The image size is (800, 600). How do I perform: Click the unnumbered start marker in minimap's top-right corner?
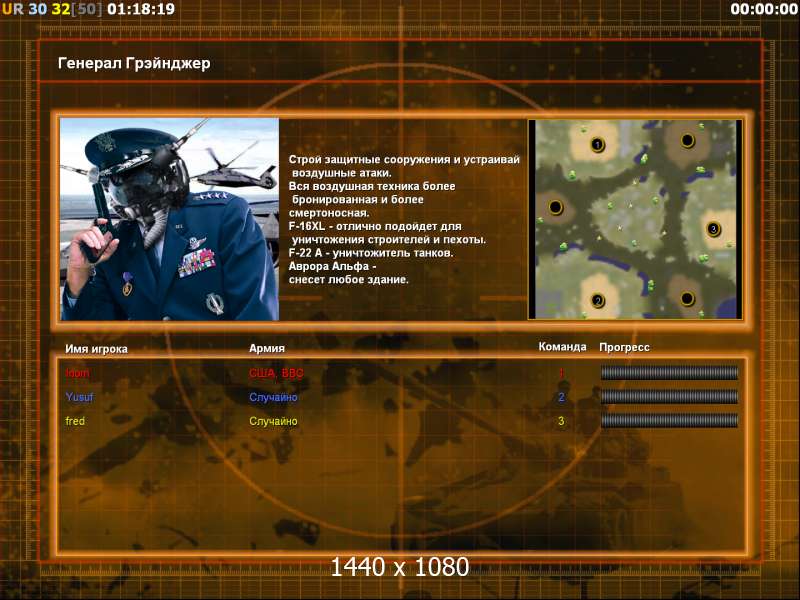pos(687,140)
